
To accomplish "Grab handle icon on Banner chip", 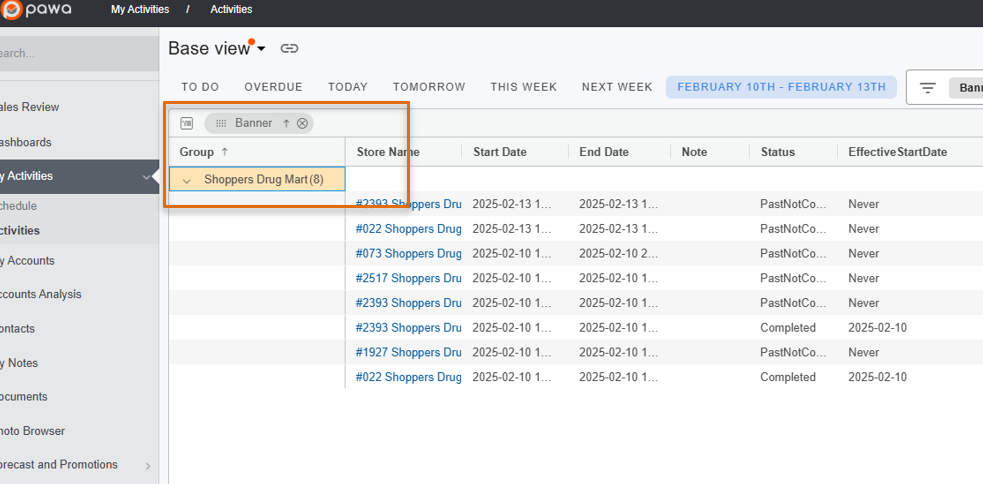I will [221, 124].
